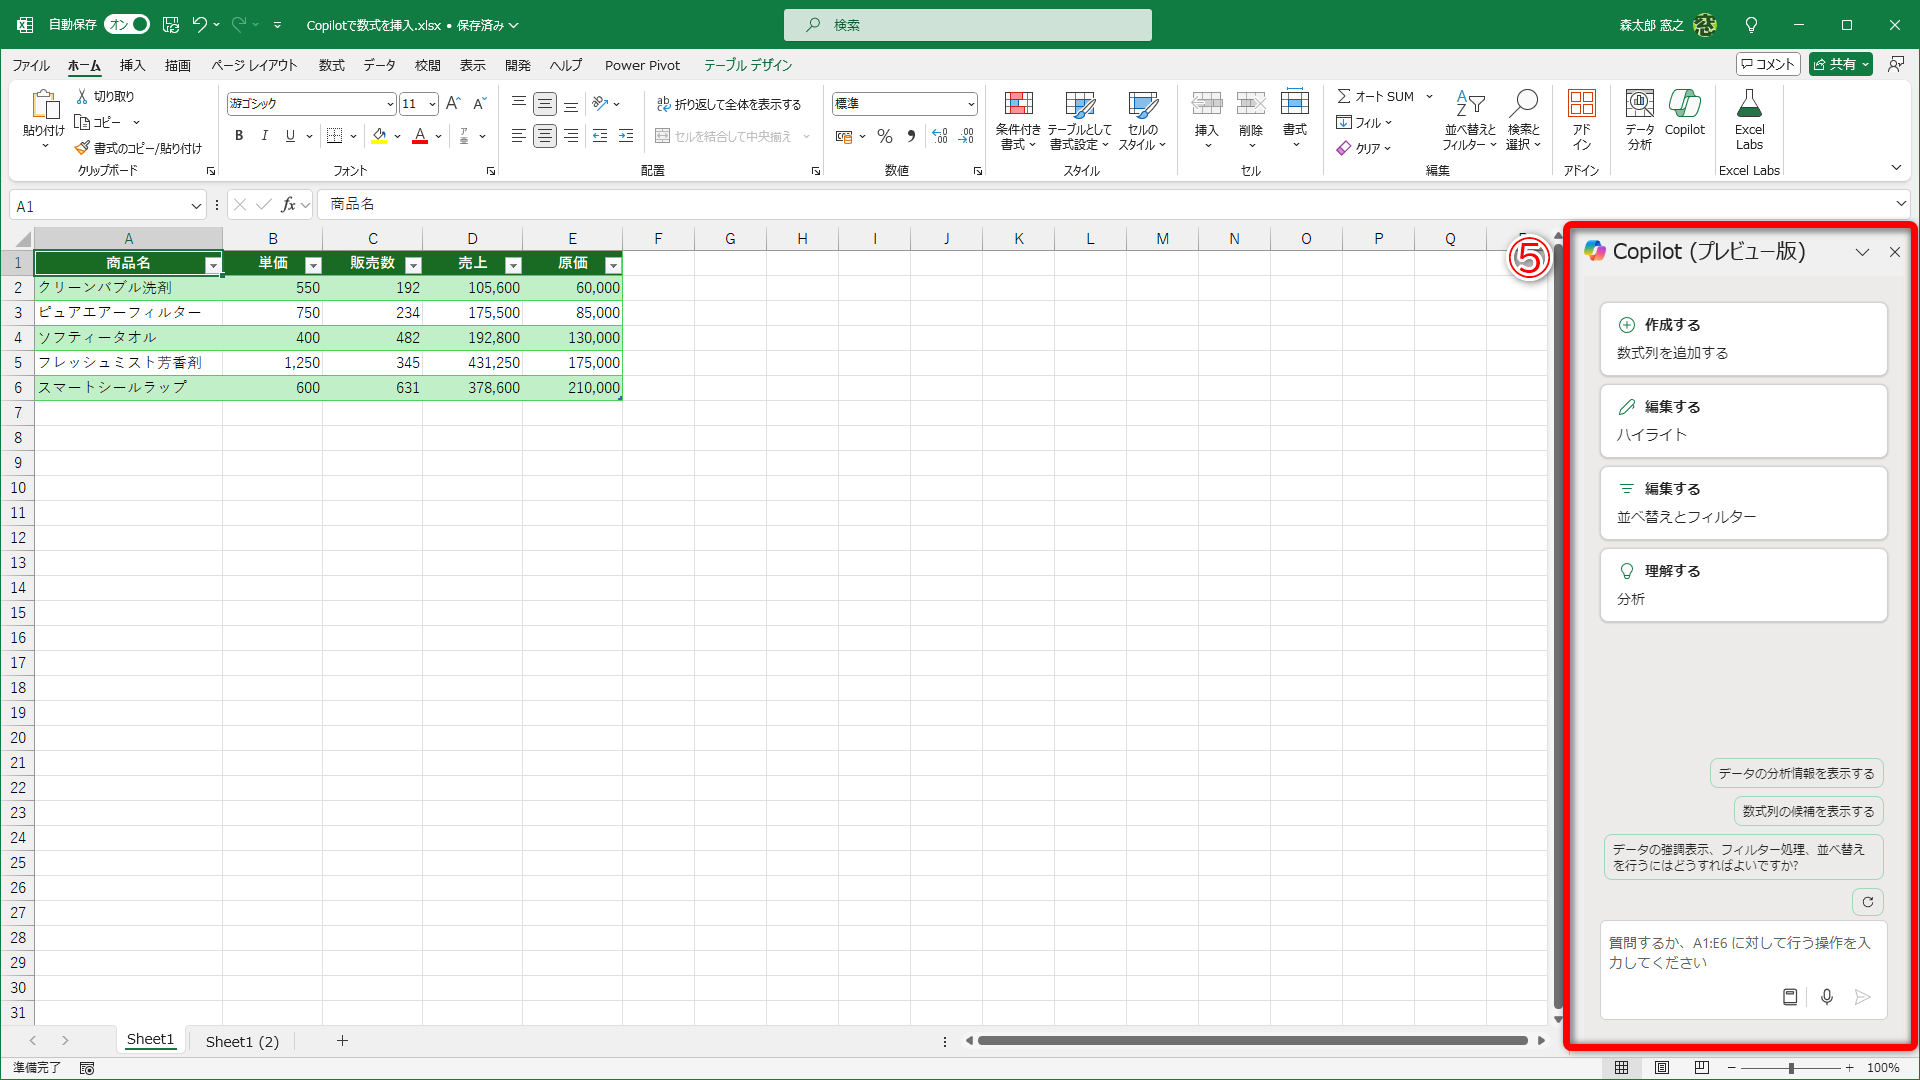Click the percent style icon
The width and height of the screenshot is (1920, 1080).
click(884, 136)
